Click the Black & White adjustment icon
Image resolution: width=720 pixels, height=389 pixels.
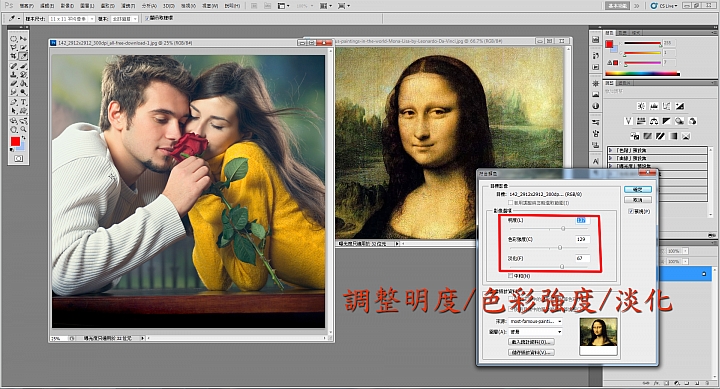(666, 121)
